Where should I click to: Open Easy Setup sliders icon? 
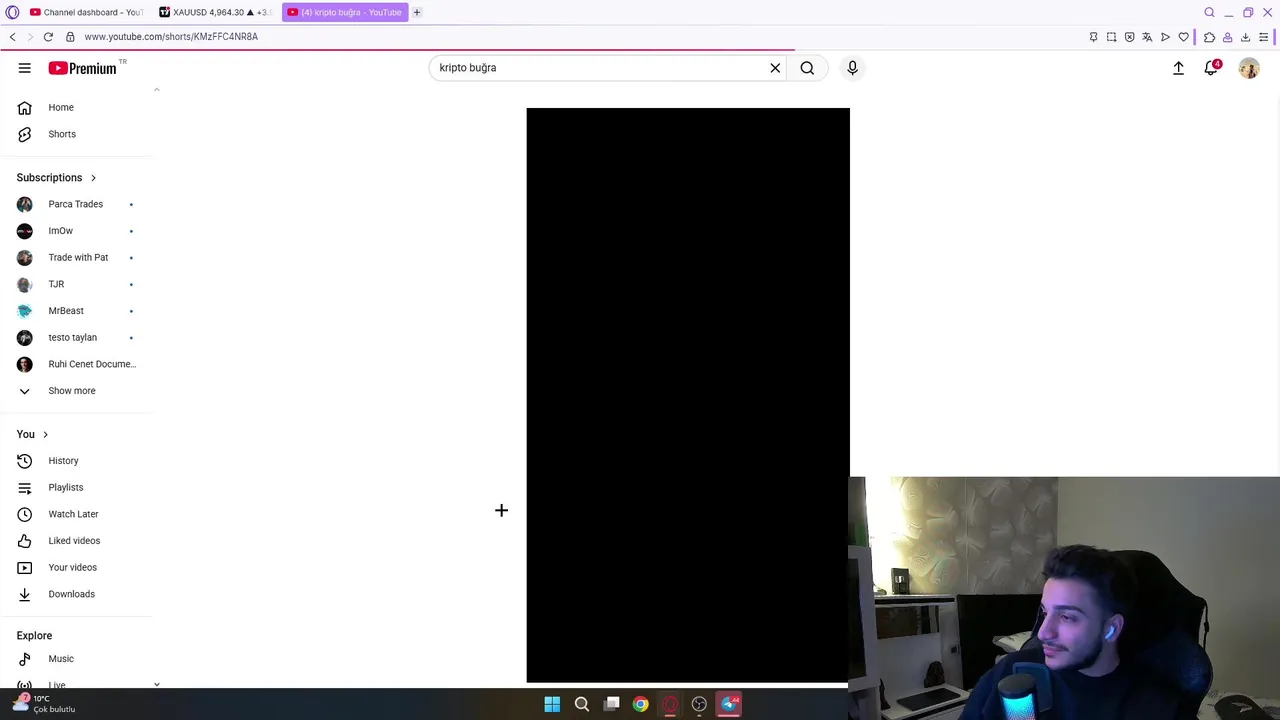[x=1264, y=37]
